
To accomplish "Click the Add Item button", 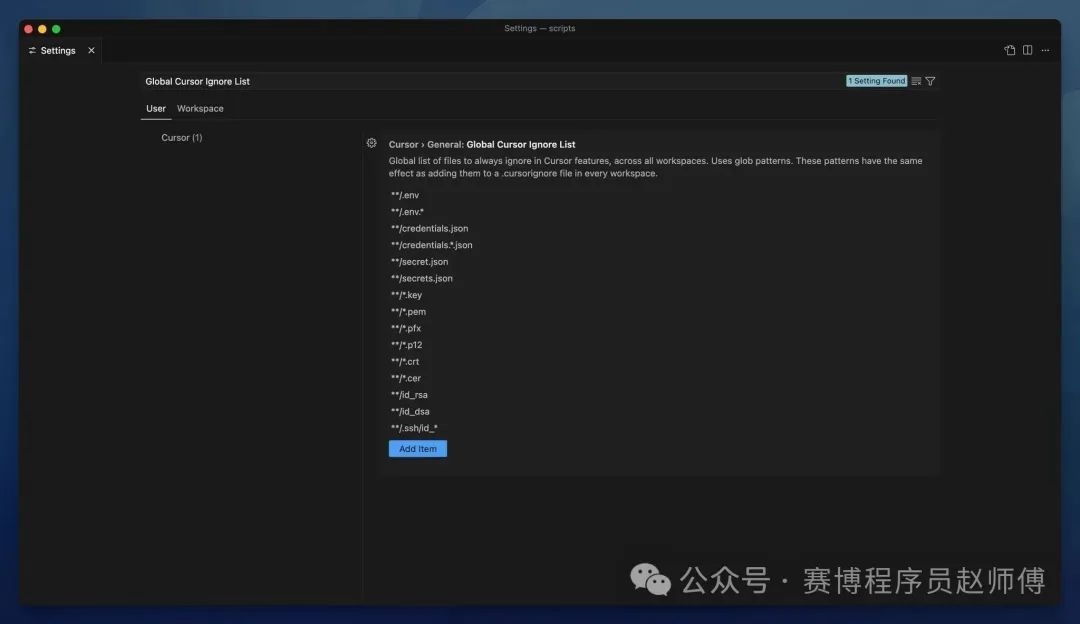I will pos(417,449).
